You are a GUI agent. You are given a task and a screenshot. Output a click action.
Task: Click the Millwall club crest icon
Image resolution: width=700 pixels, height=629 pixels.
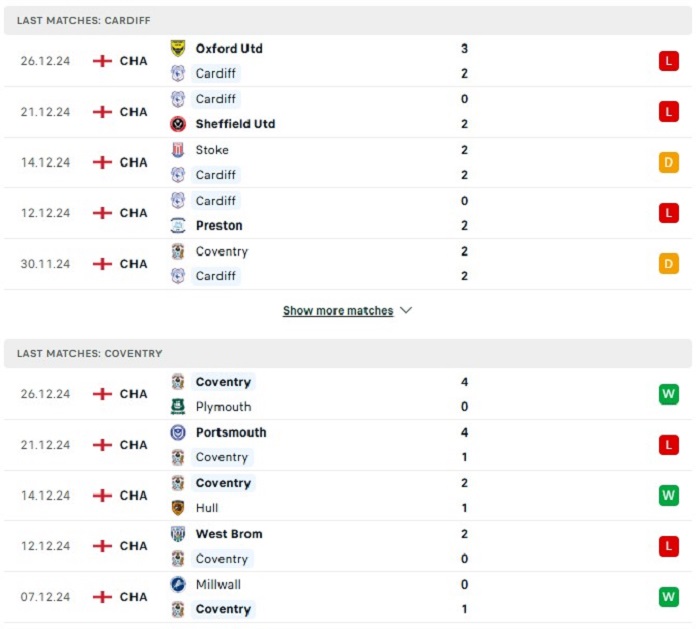[178, 584]
